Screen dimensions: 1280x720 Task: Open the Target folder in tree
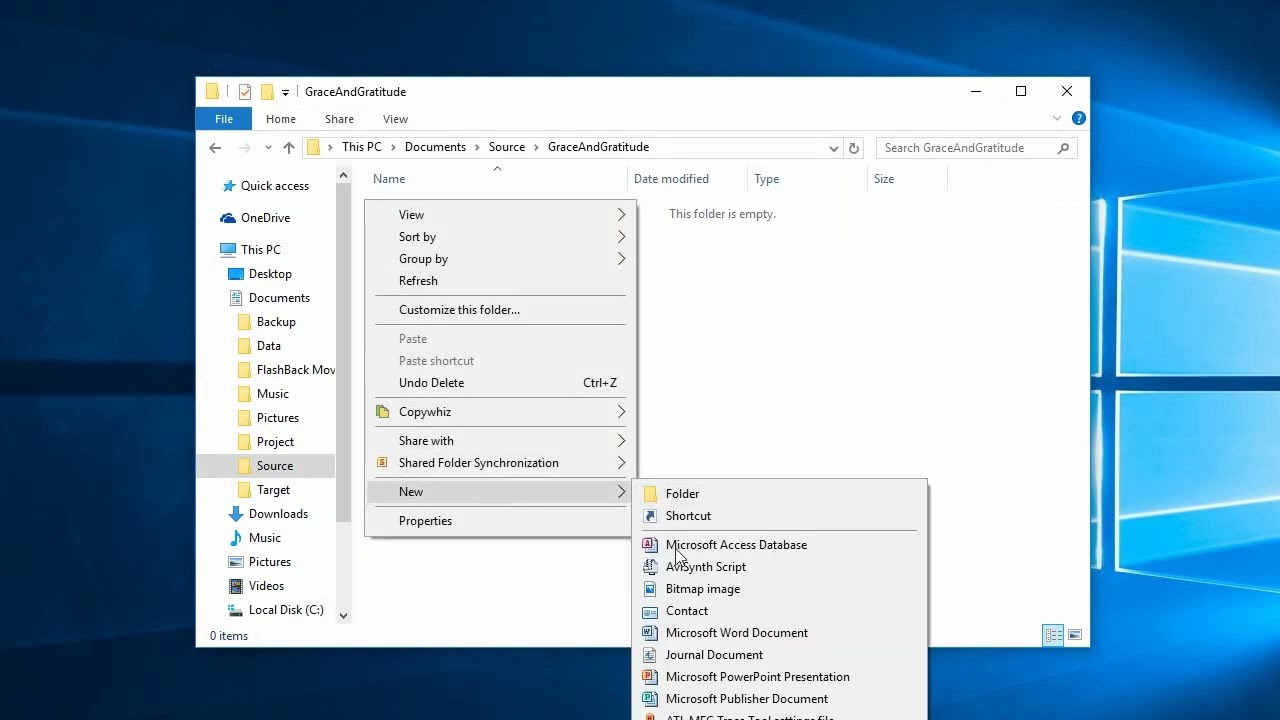pyautogui.click(x=273, y=490)
